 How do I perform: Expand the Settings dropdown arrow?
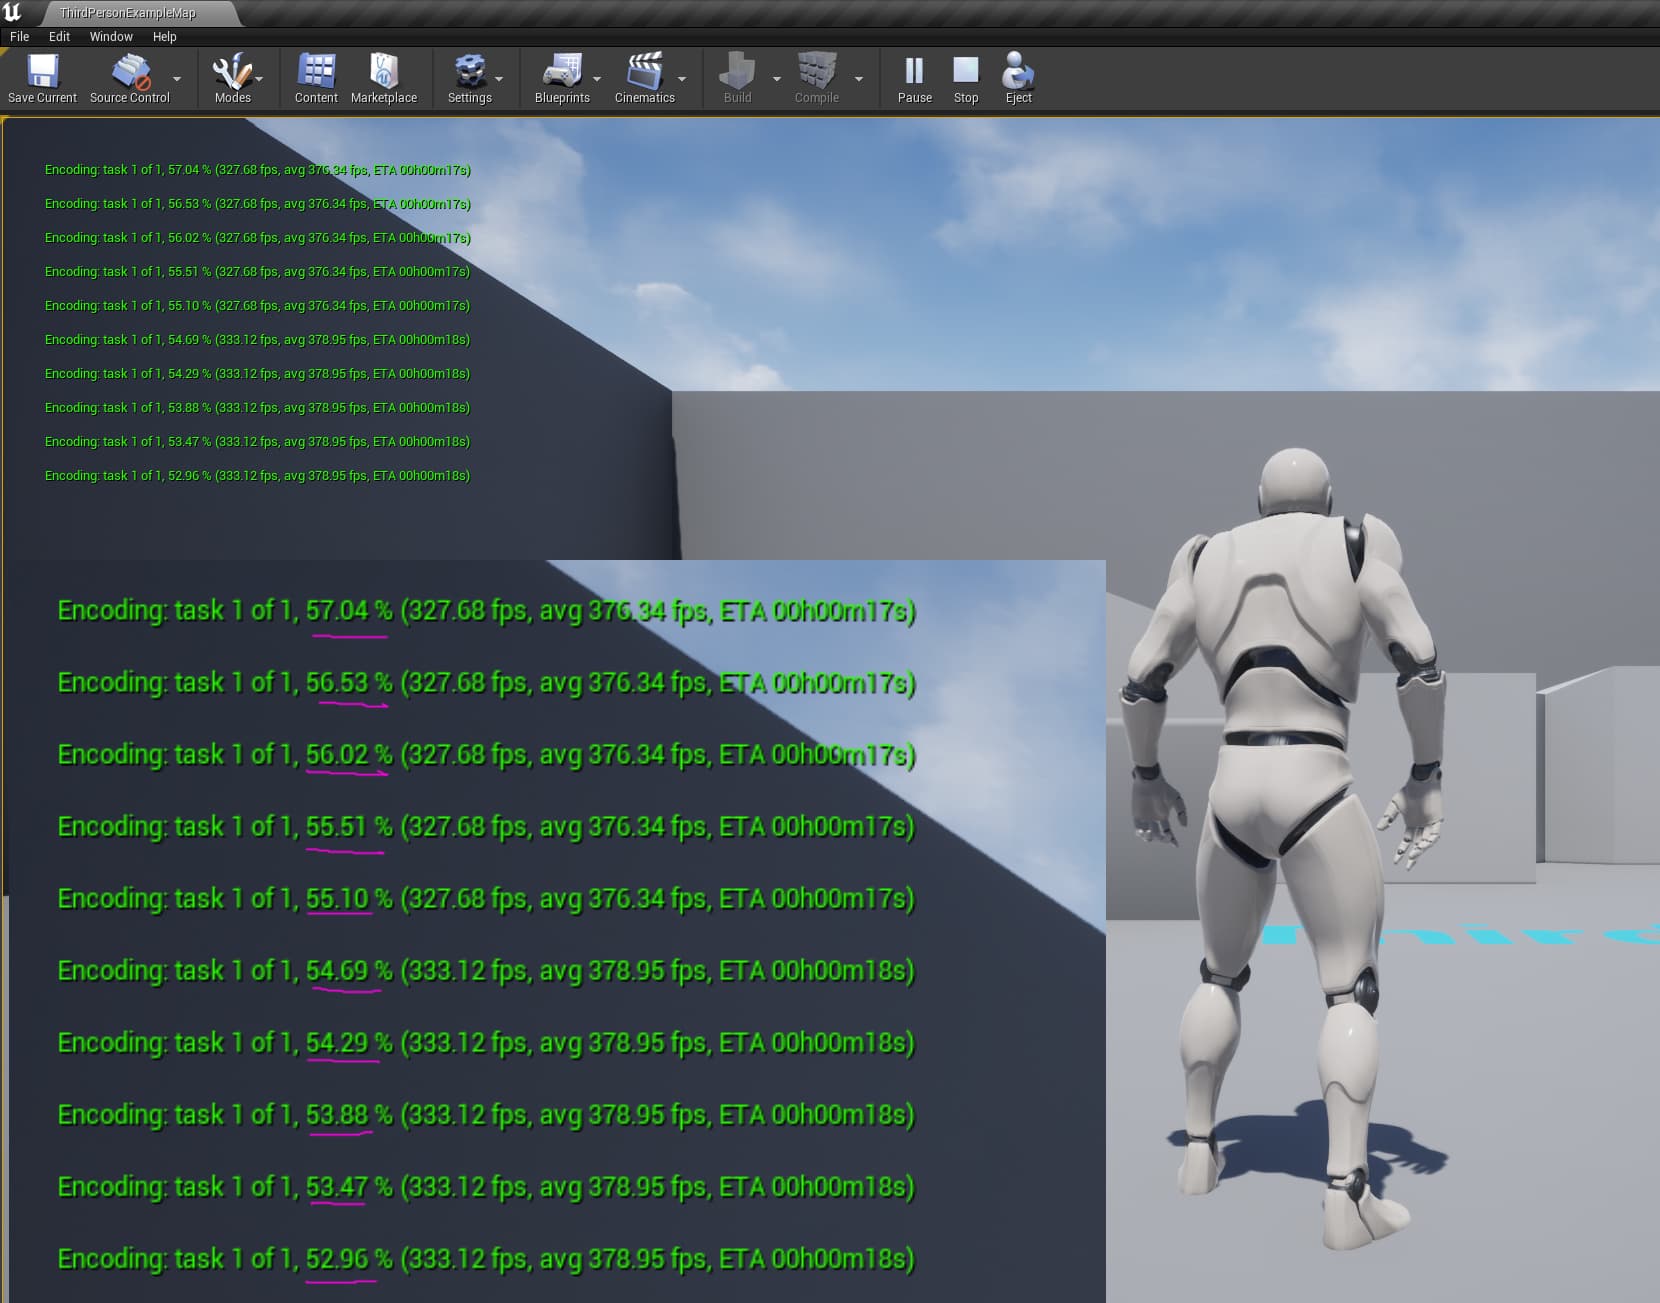tap(499, 79)
